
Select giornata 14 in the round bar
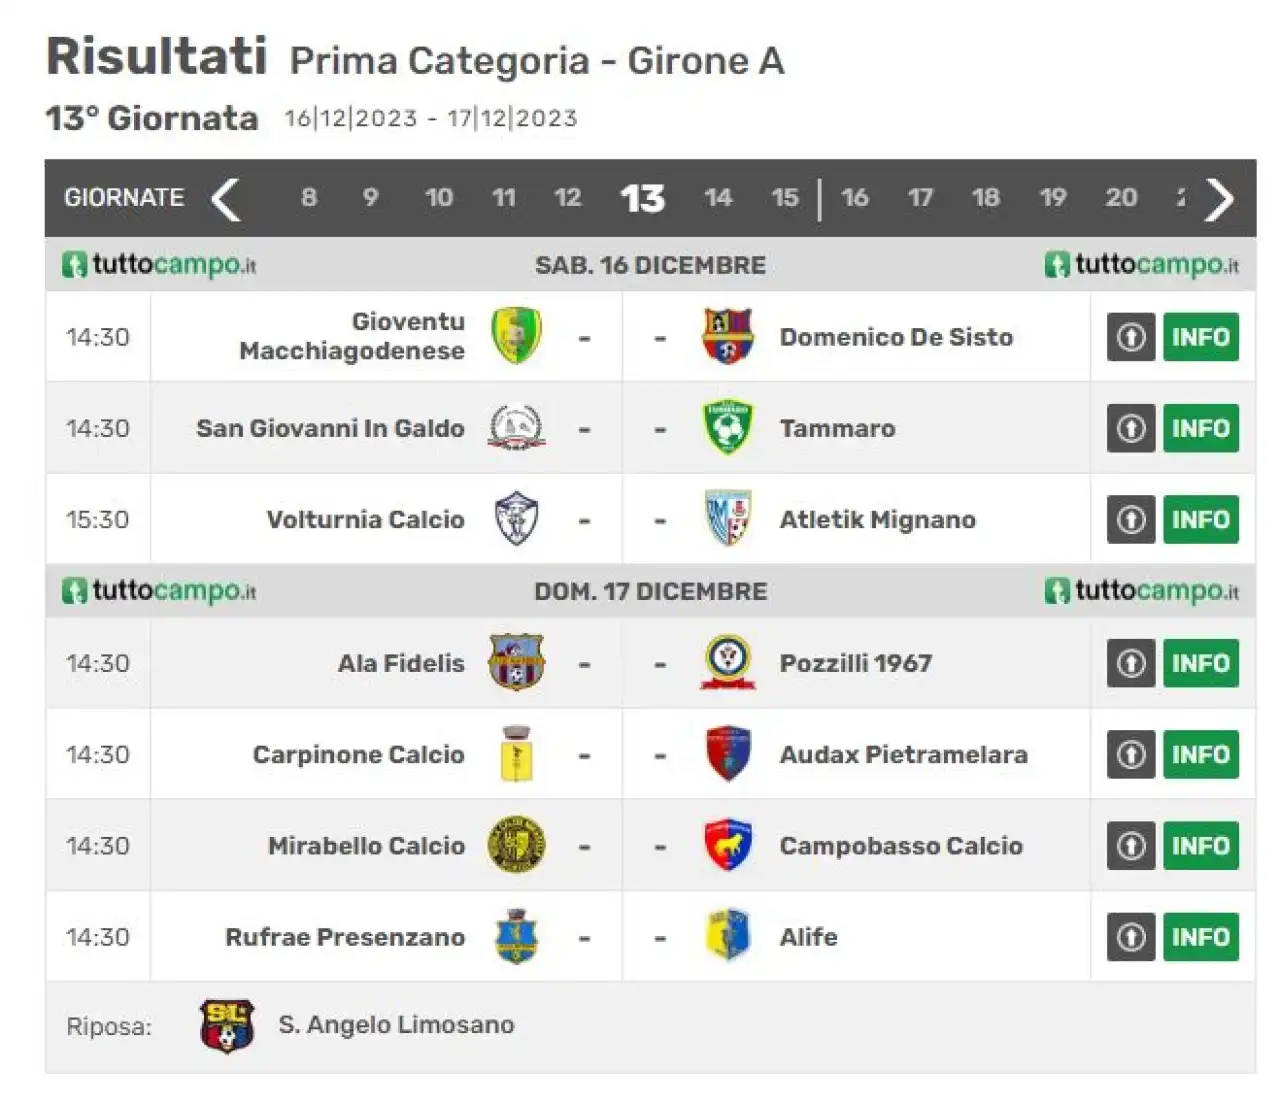[x=718, y=198]
